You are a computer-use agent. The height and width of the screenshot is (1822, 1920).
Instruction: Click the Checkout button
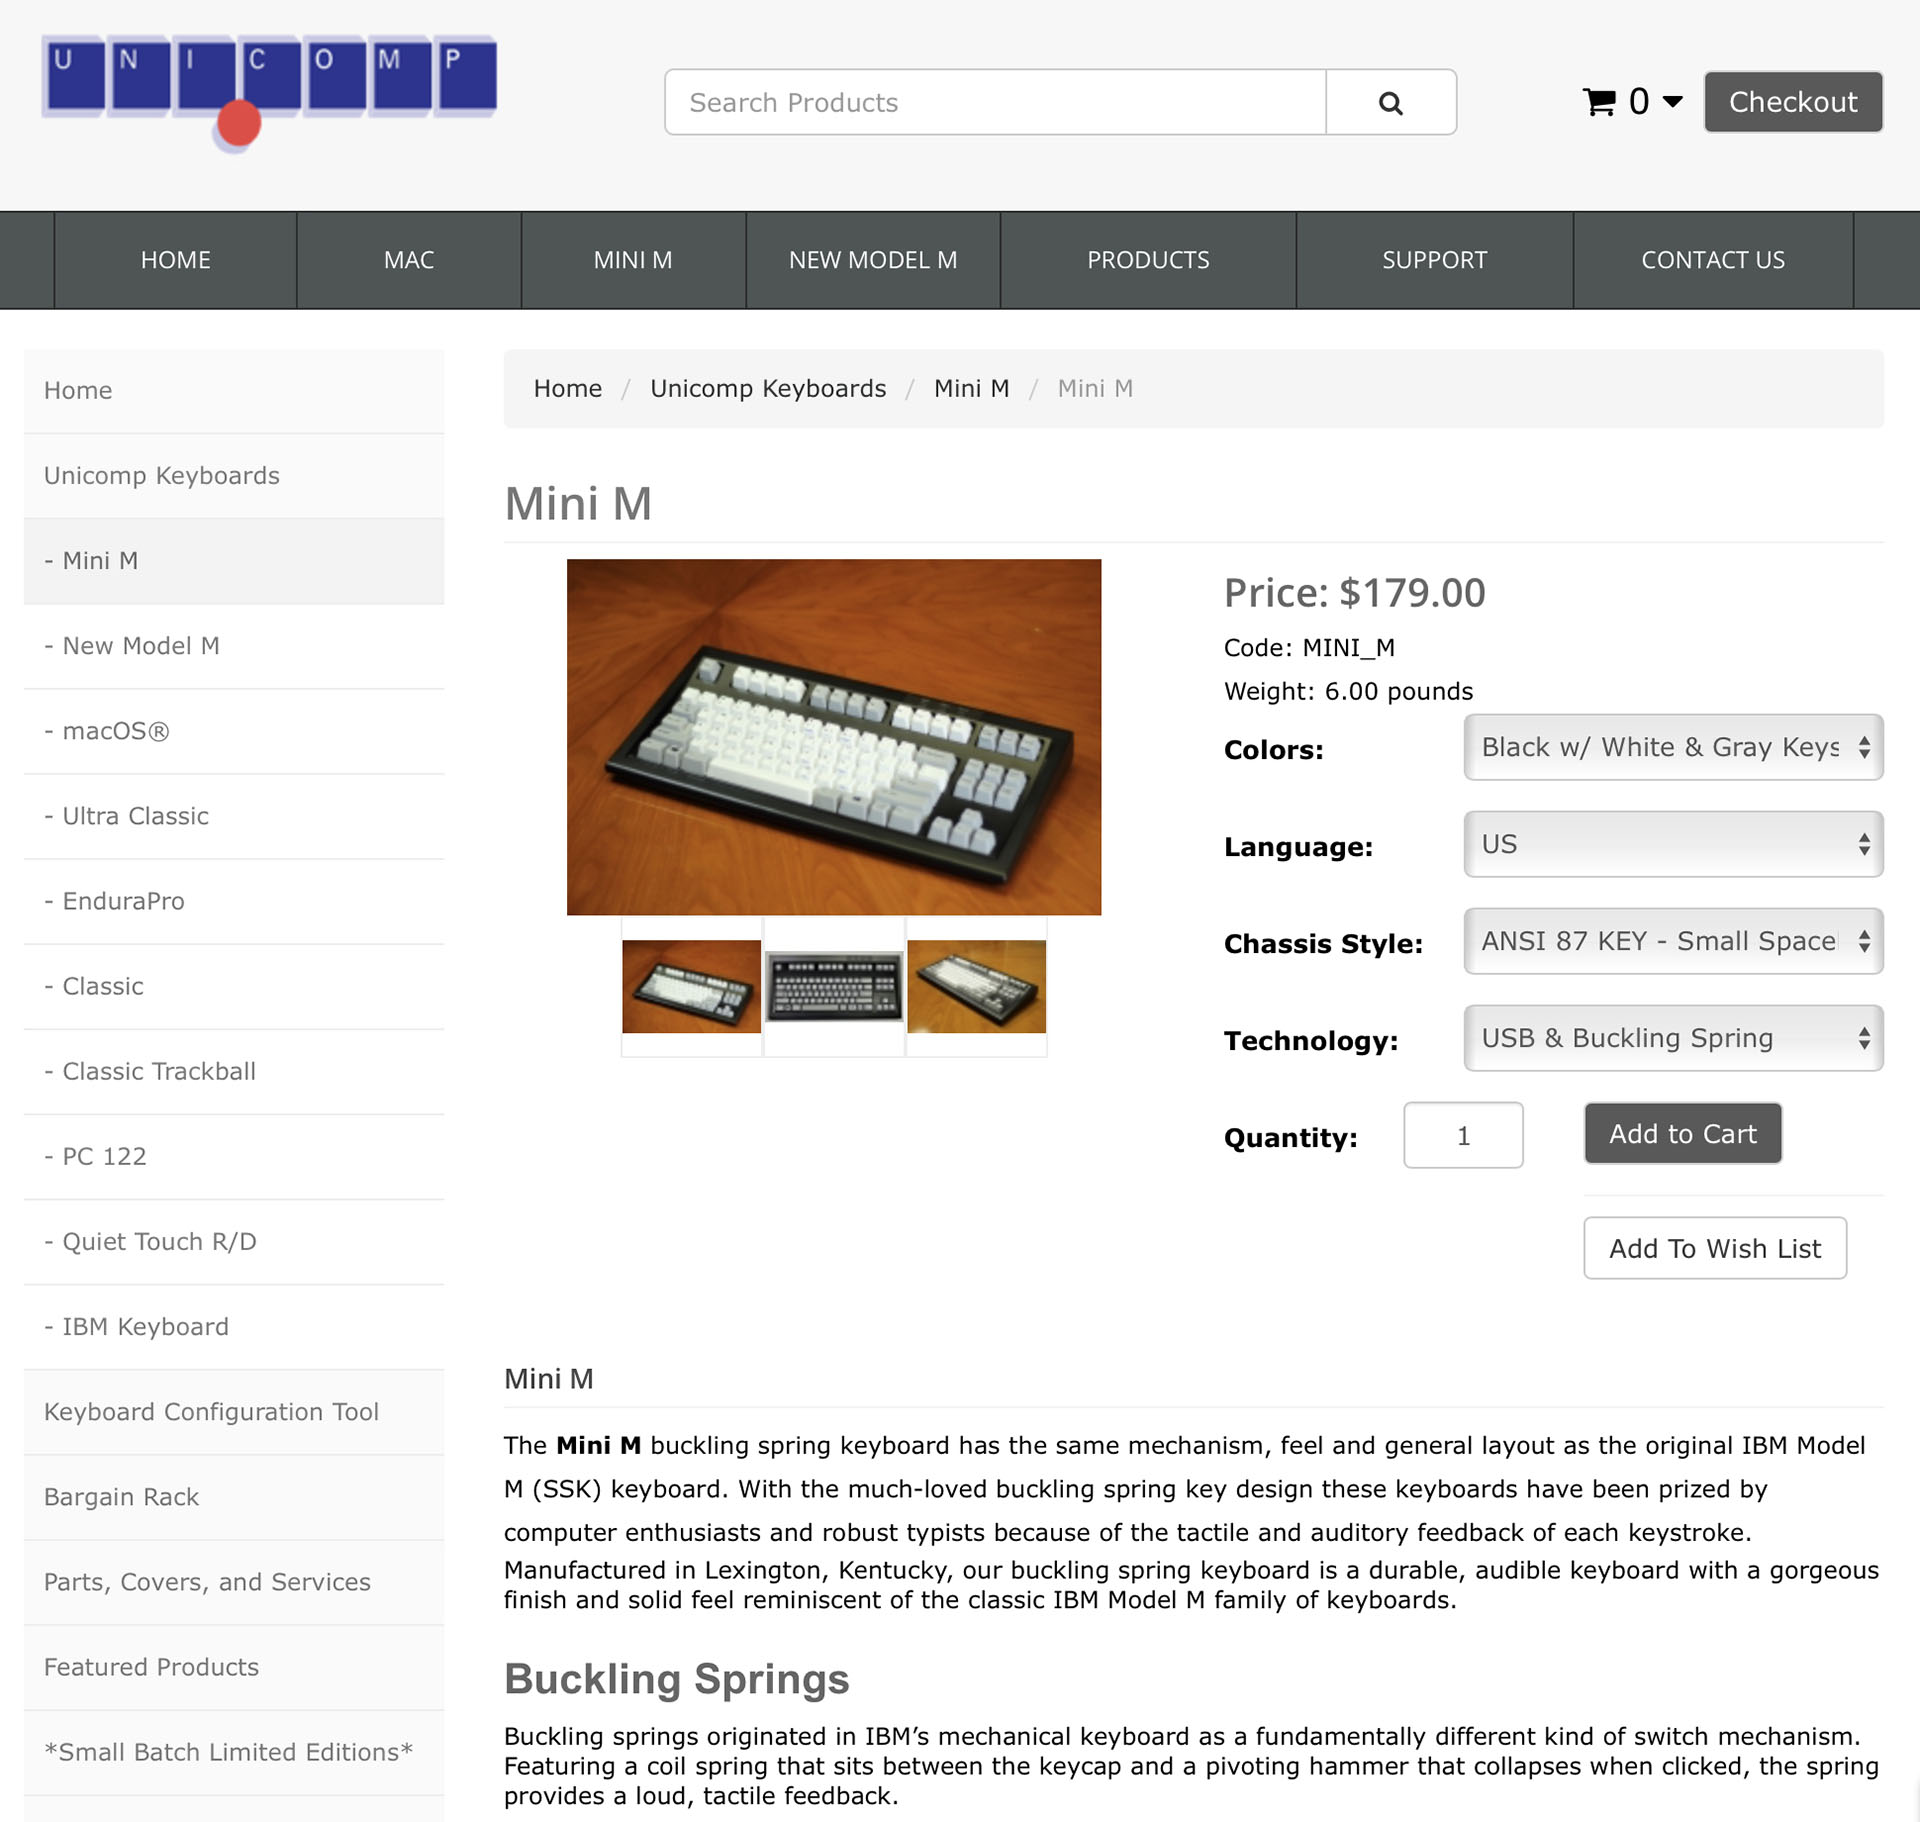[x=1793, y=102]
